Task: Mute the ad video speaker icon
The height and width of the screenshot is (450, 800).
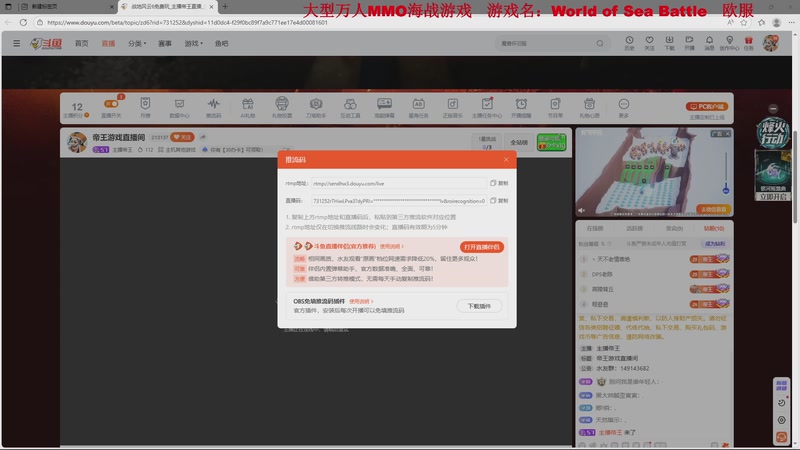Action: tap(582, 210)
